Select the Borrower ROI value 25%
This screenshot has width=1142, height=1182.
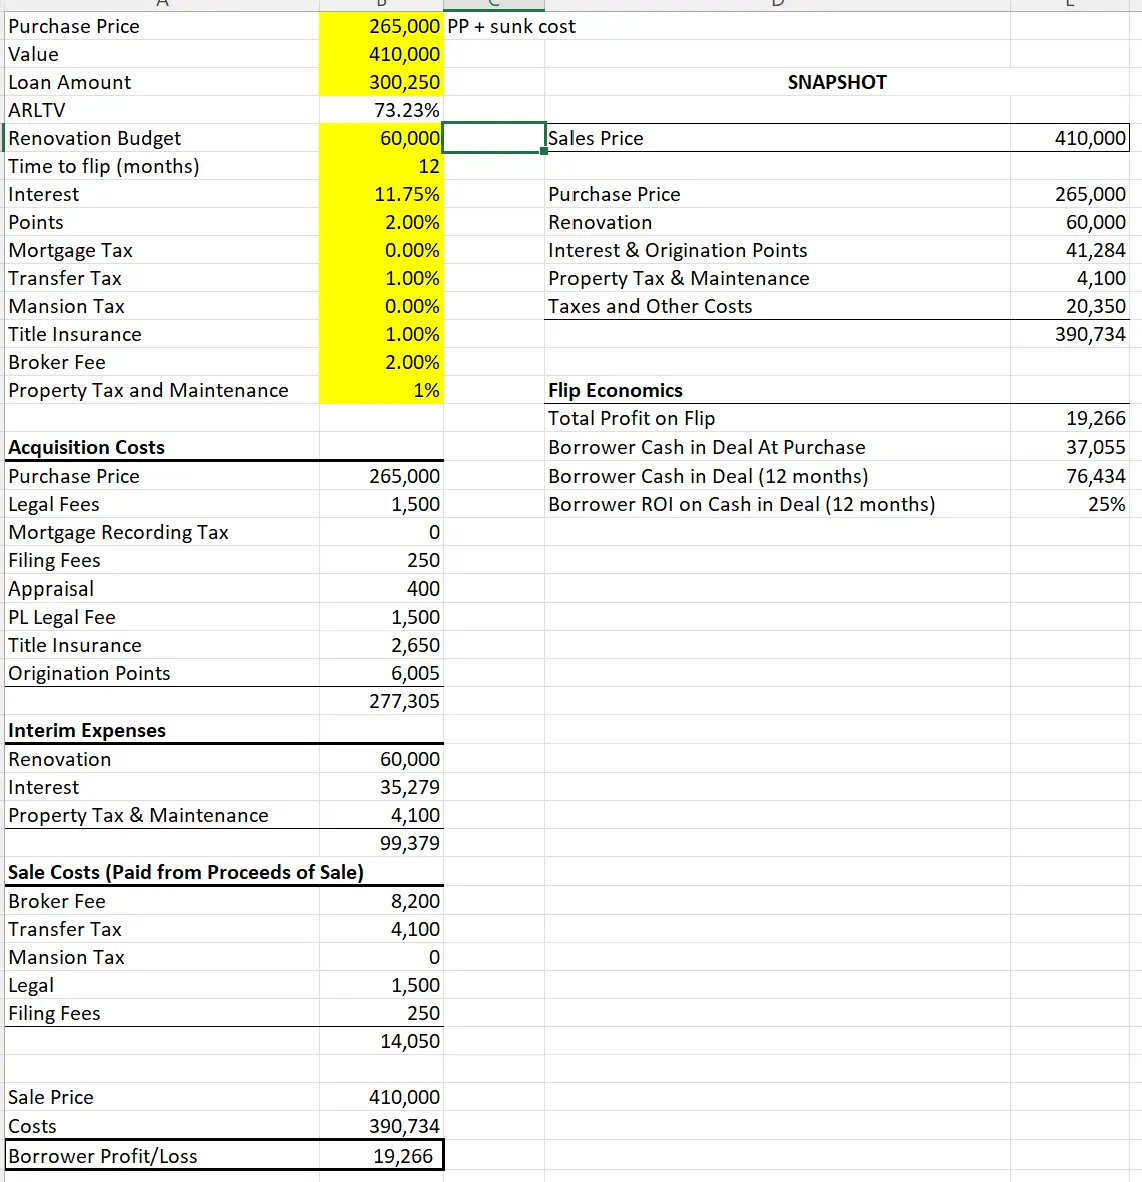(1070, 504)
